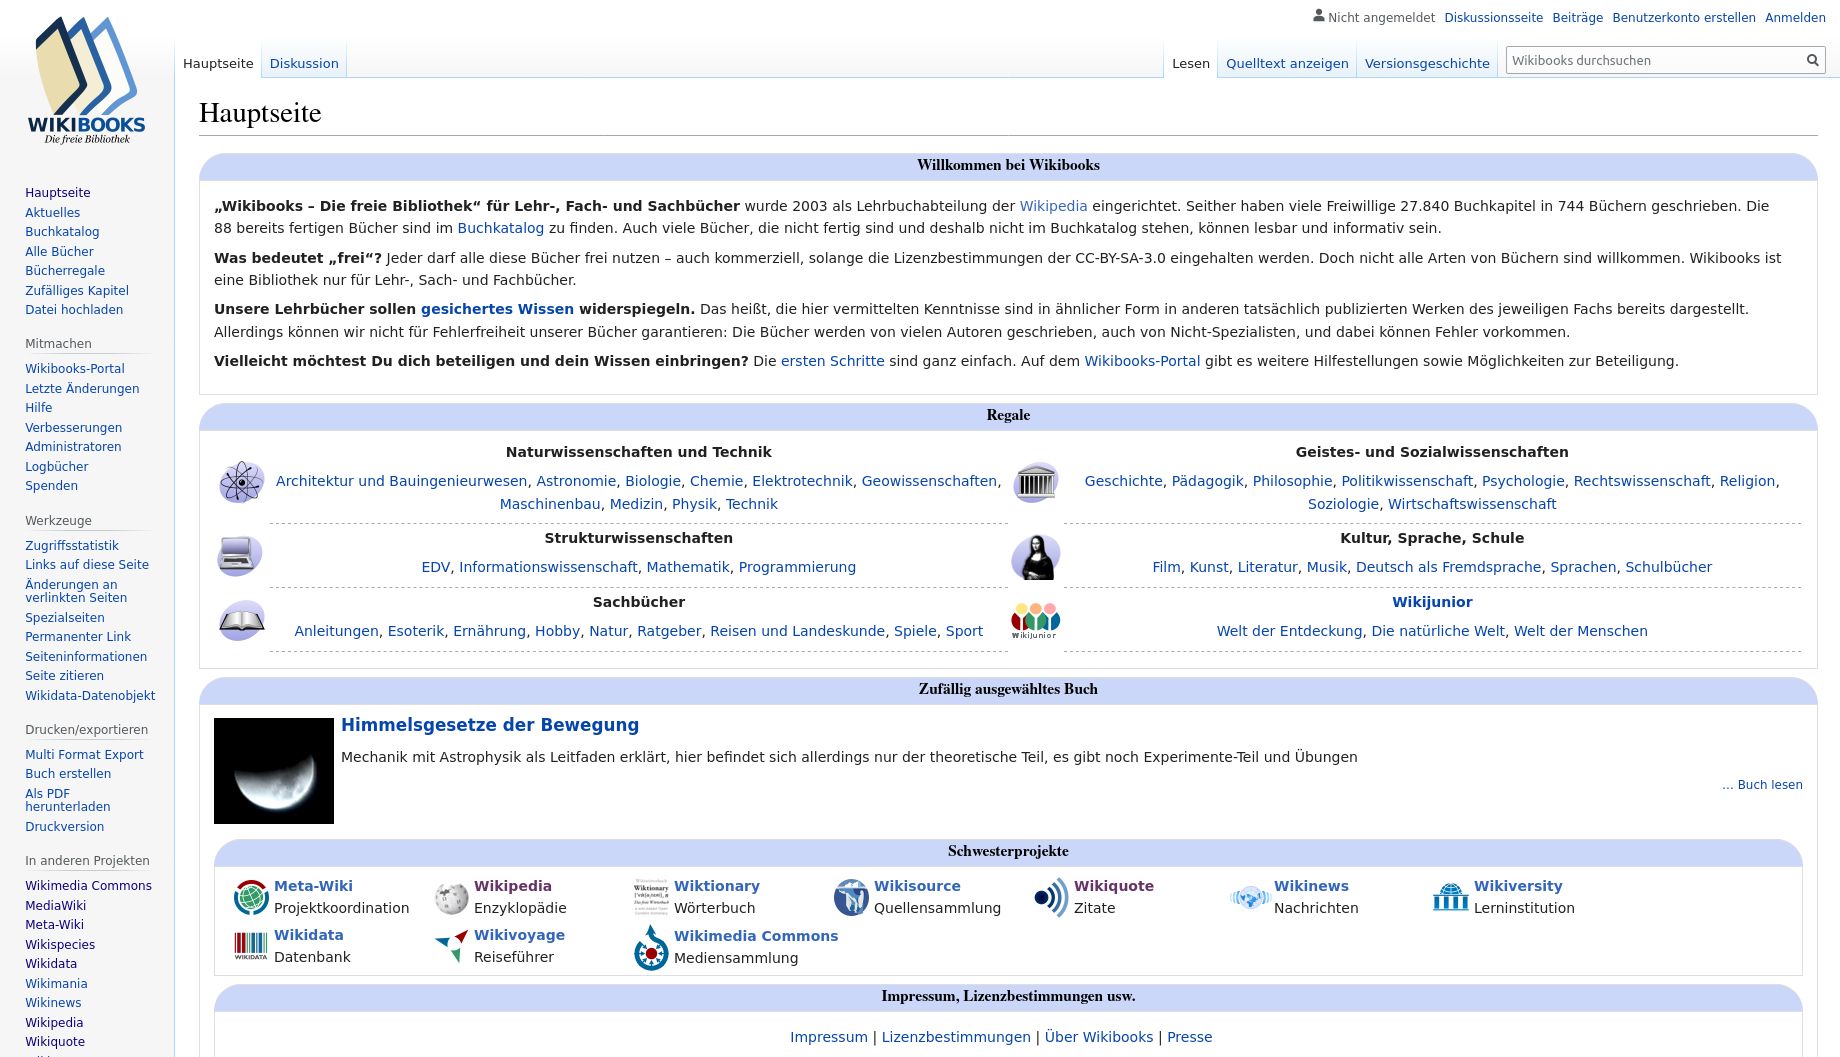Open Wikispecies in the sidebar
Image resolution: width=1840 pixels, height=1057 pixels.
[60, 945]
